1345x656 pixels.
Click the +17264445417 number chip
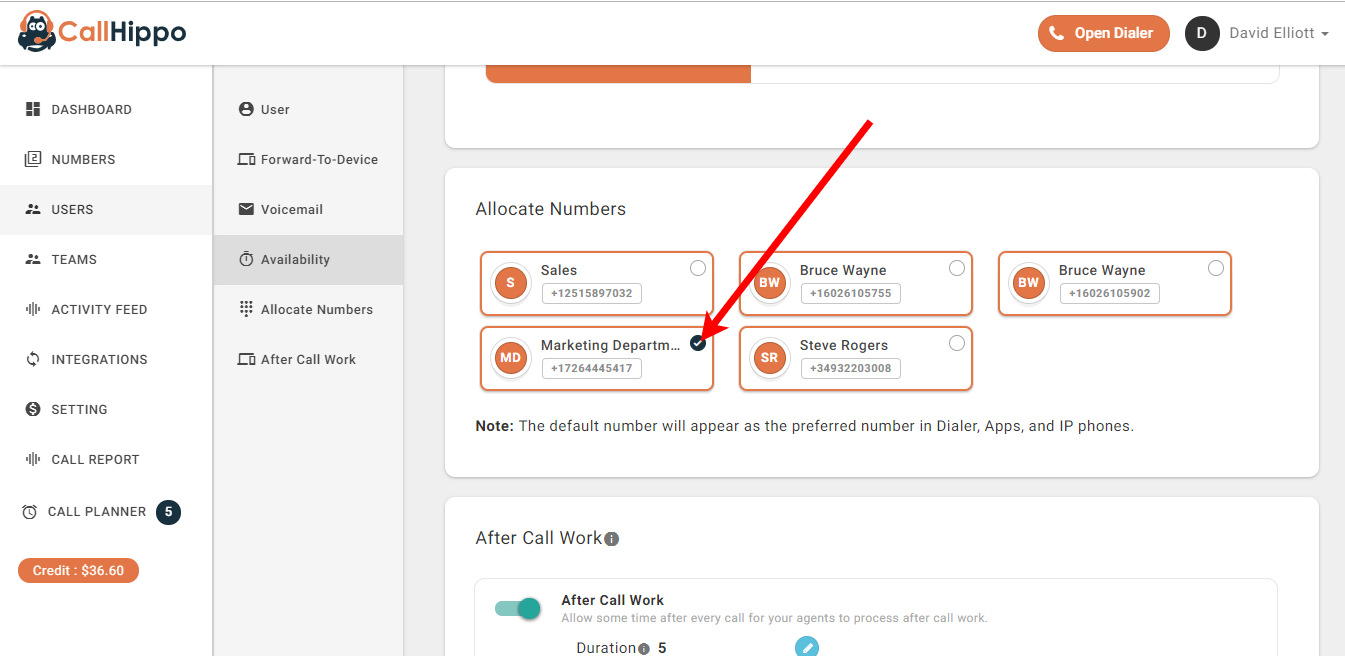592,368
